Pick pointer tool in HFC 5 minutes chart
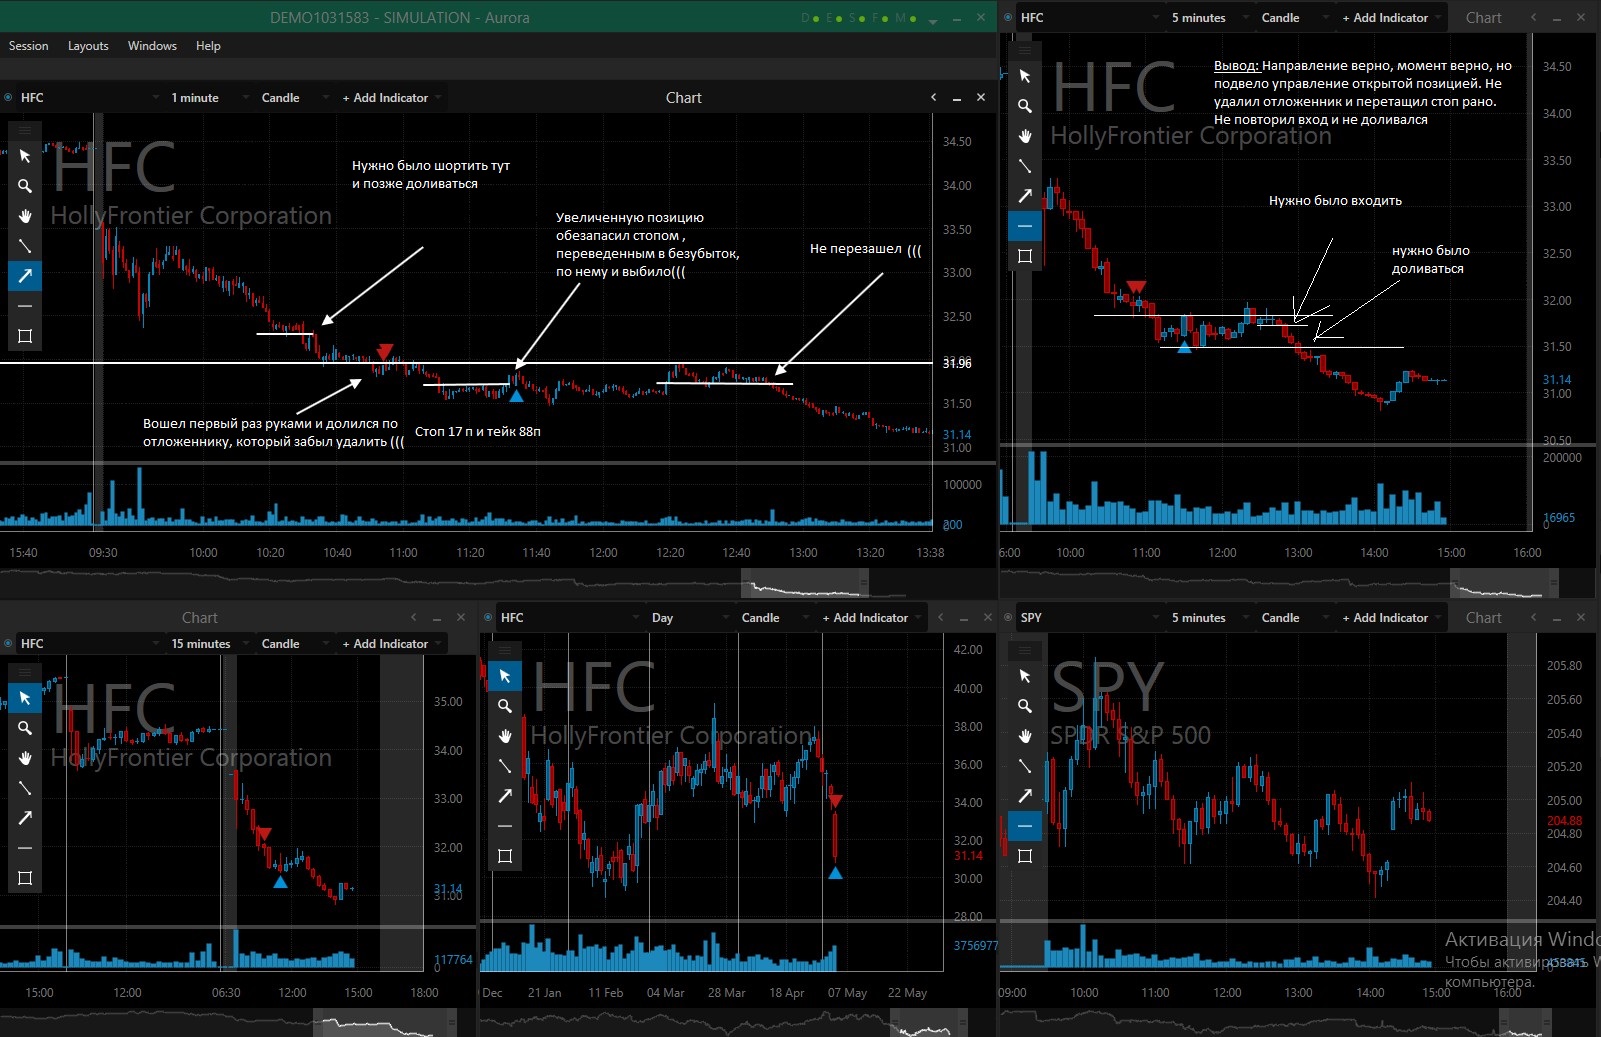The width and height of the screenshot is (1601, 1037). click(x=1025, y=76)
